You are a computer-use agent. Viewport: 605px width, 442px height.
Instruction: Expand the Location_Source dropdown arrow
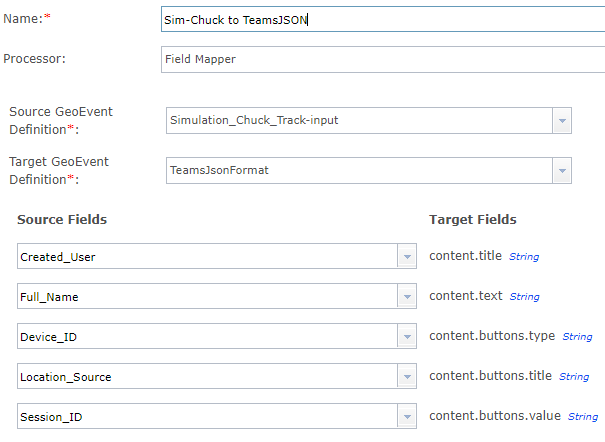pyautogui.click(x=407, y=377)
